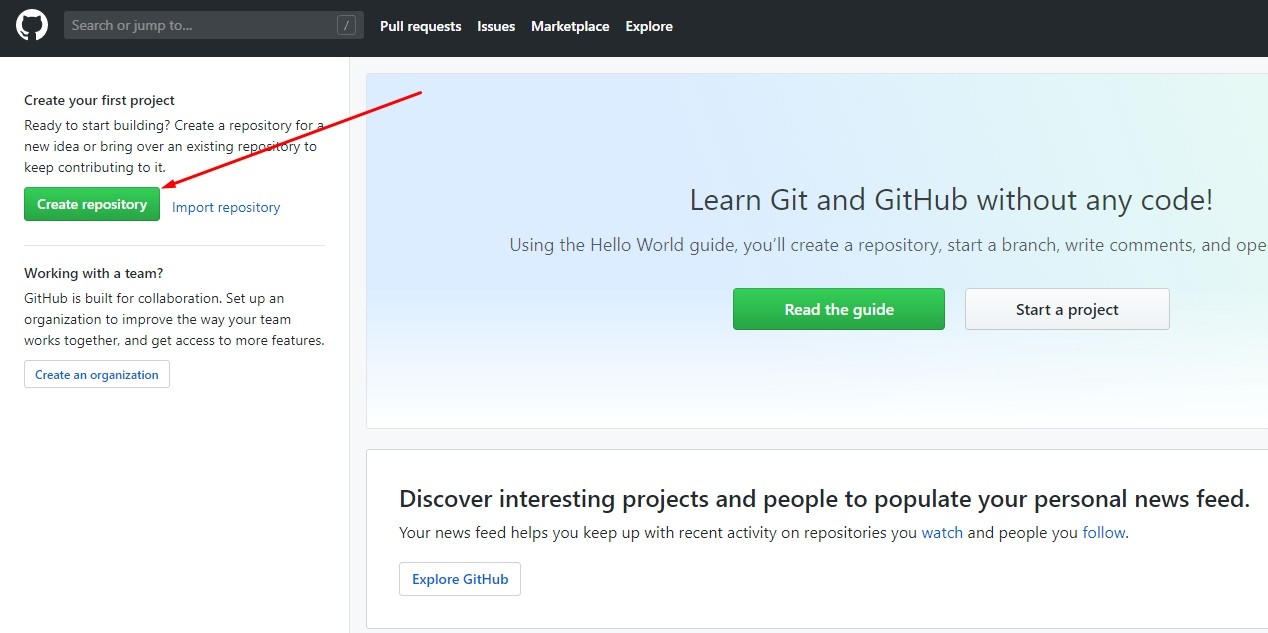Select the 'Working with a team?' heading
This screenshot has width=1268, height=633.
tap(94, 273)
